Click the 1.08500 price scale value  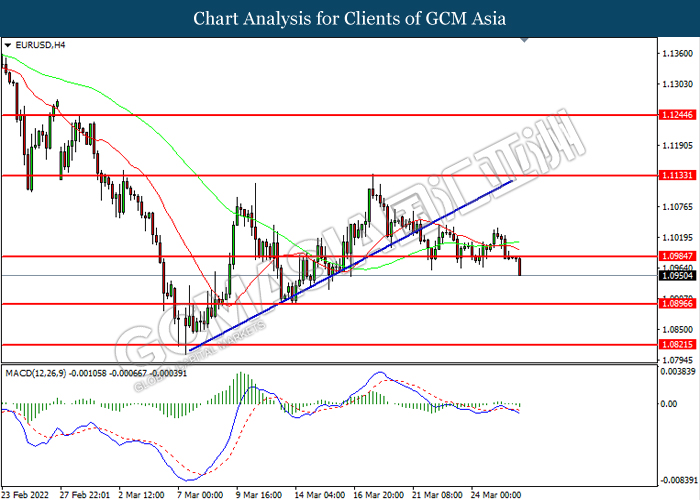pyautogui.click(x=678, y=329)
